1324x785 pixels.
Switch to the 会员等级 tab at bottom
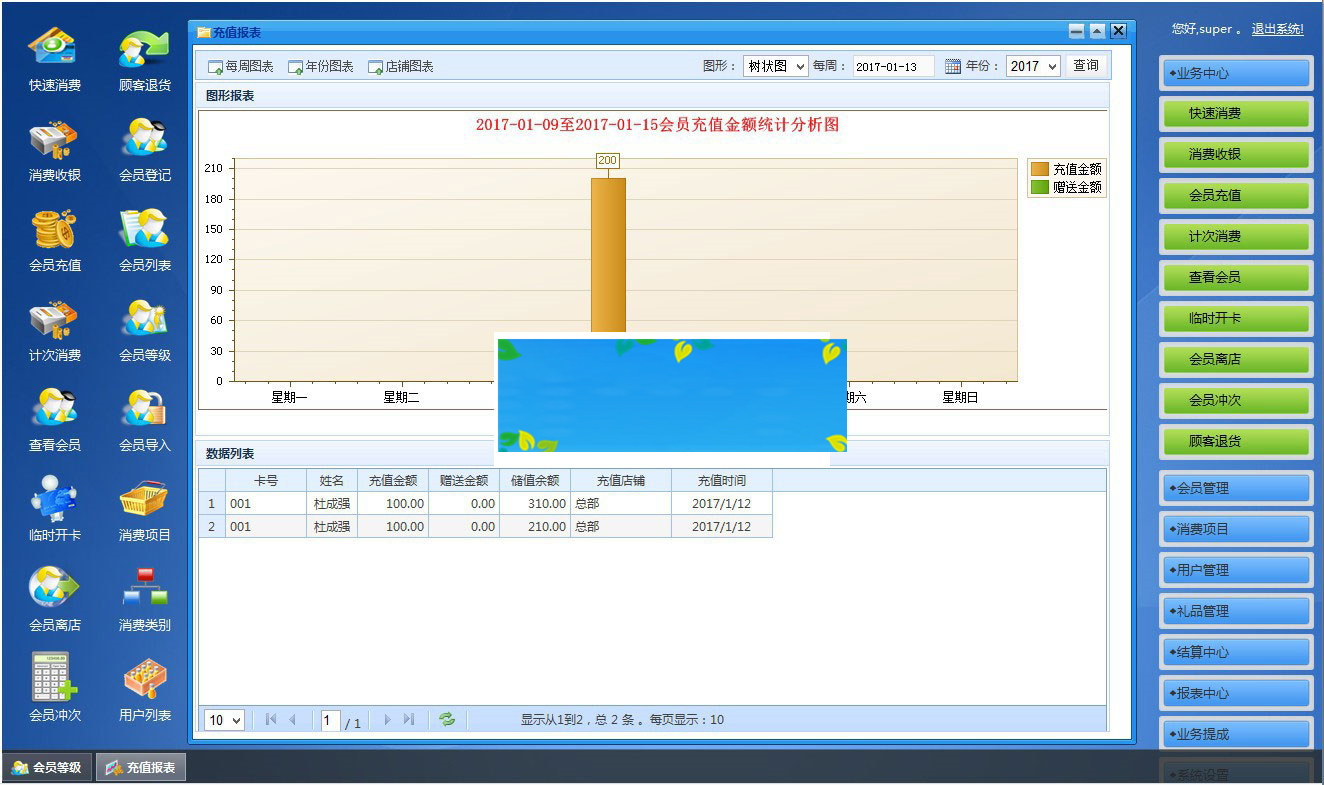pos(45,766)
